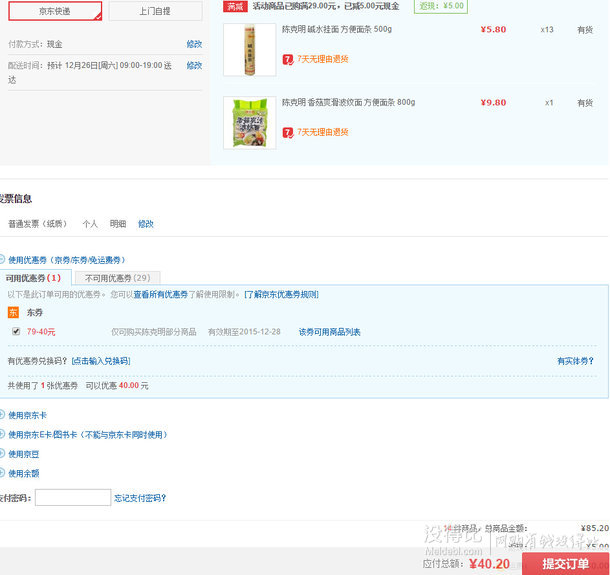The height and width of the screenshot is (575, 610).
Task: Click the green 返现 ¥5.00 badge
Action: 441,6
